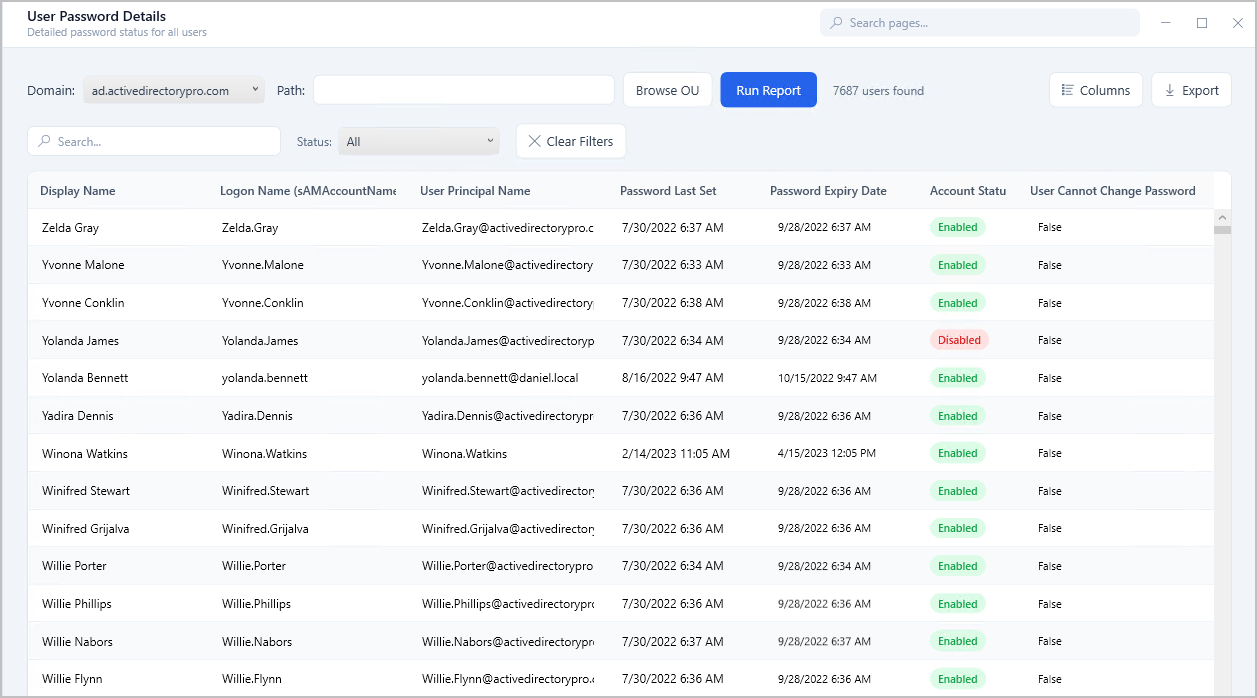Click False value in Zelda Gray row
1257x698 pixels.
[x=1049, y=228]
